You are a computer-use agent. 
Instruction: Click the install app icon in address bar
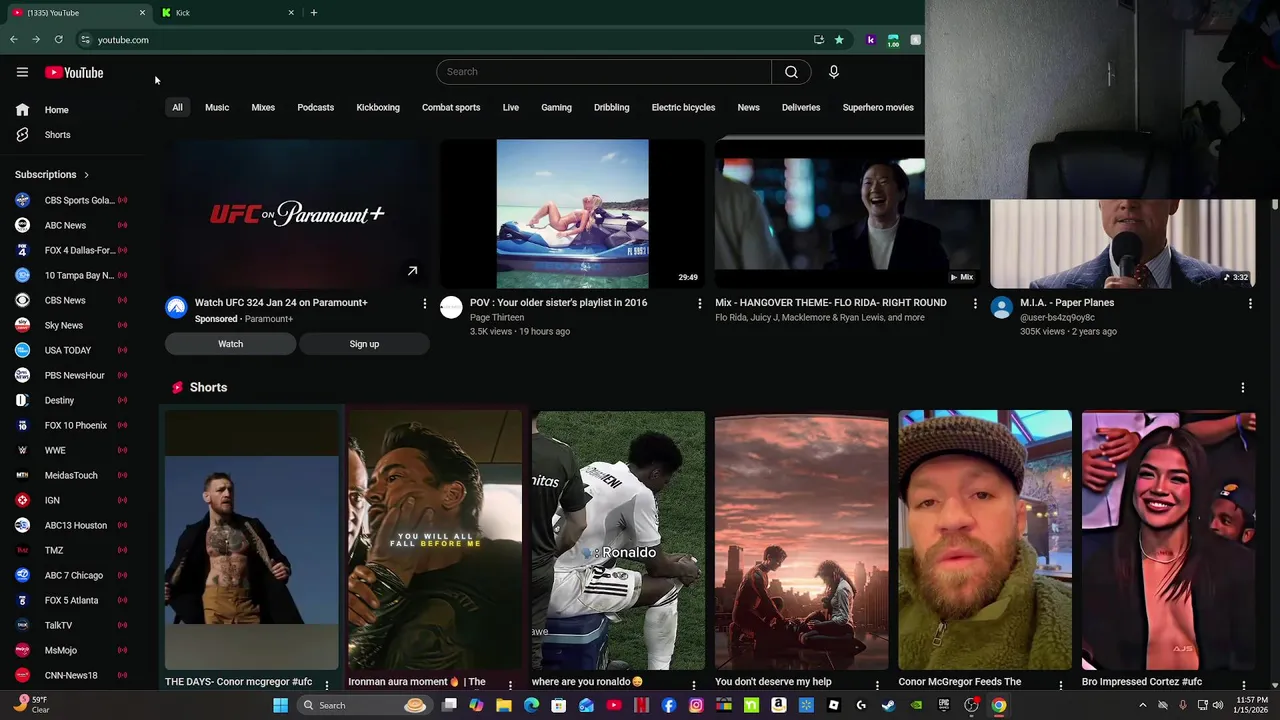[818, 40]
